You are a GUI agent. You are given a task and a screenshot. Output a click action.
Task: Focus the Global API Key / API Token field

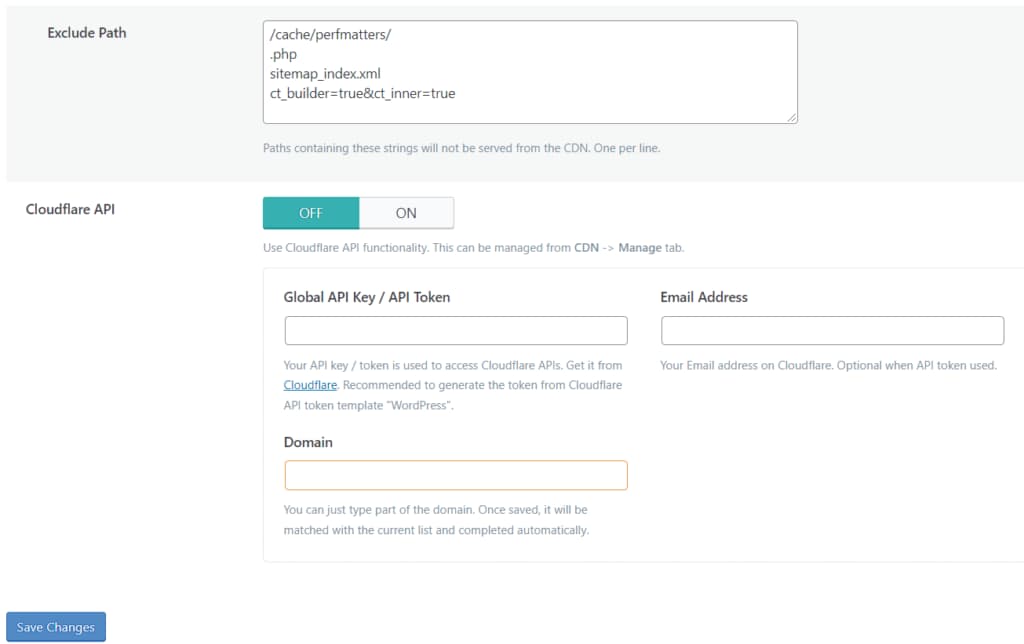click(456, 330)
